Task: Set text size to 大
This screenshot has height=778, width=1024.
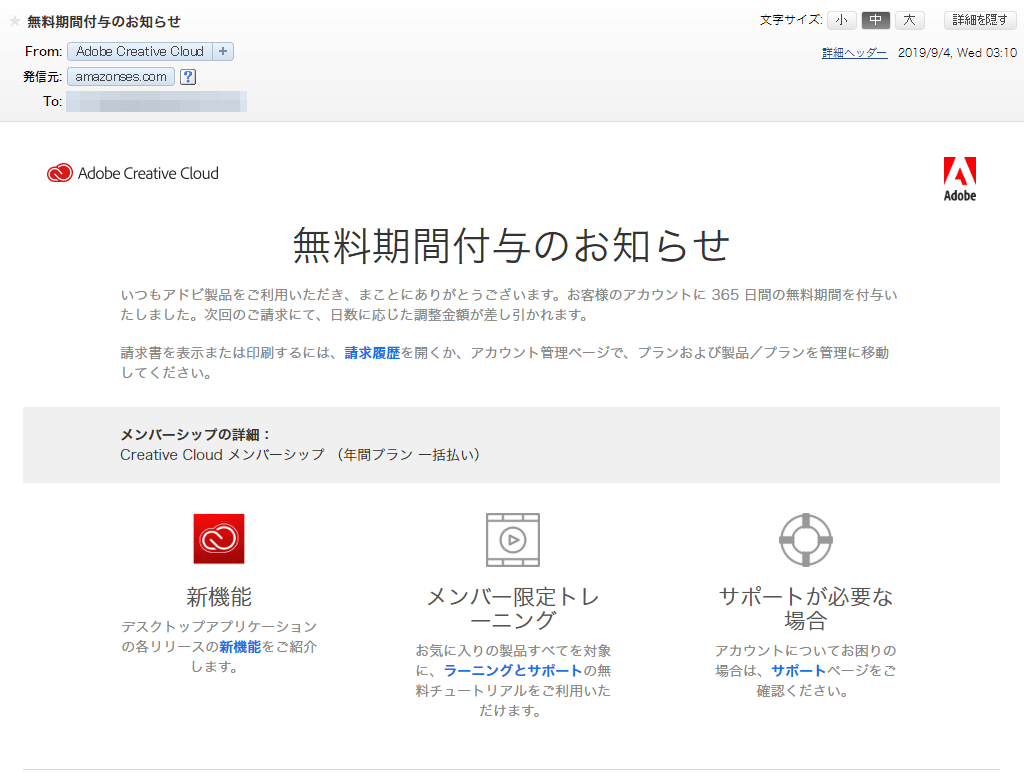Action: click(909, 20)
